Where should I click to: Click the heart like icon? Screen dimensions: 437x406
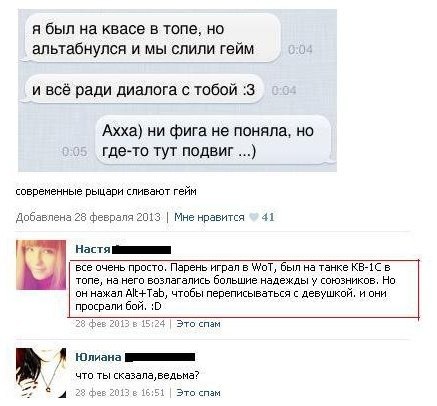(254, 217)
